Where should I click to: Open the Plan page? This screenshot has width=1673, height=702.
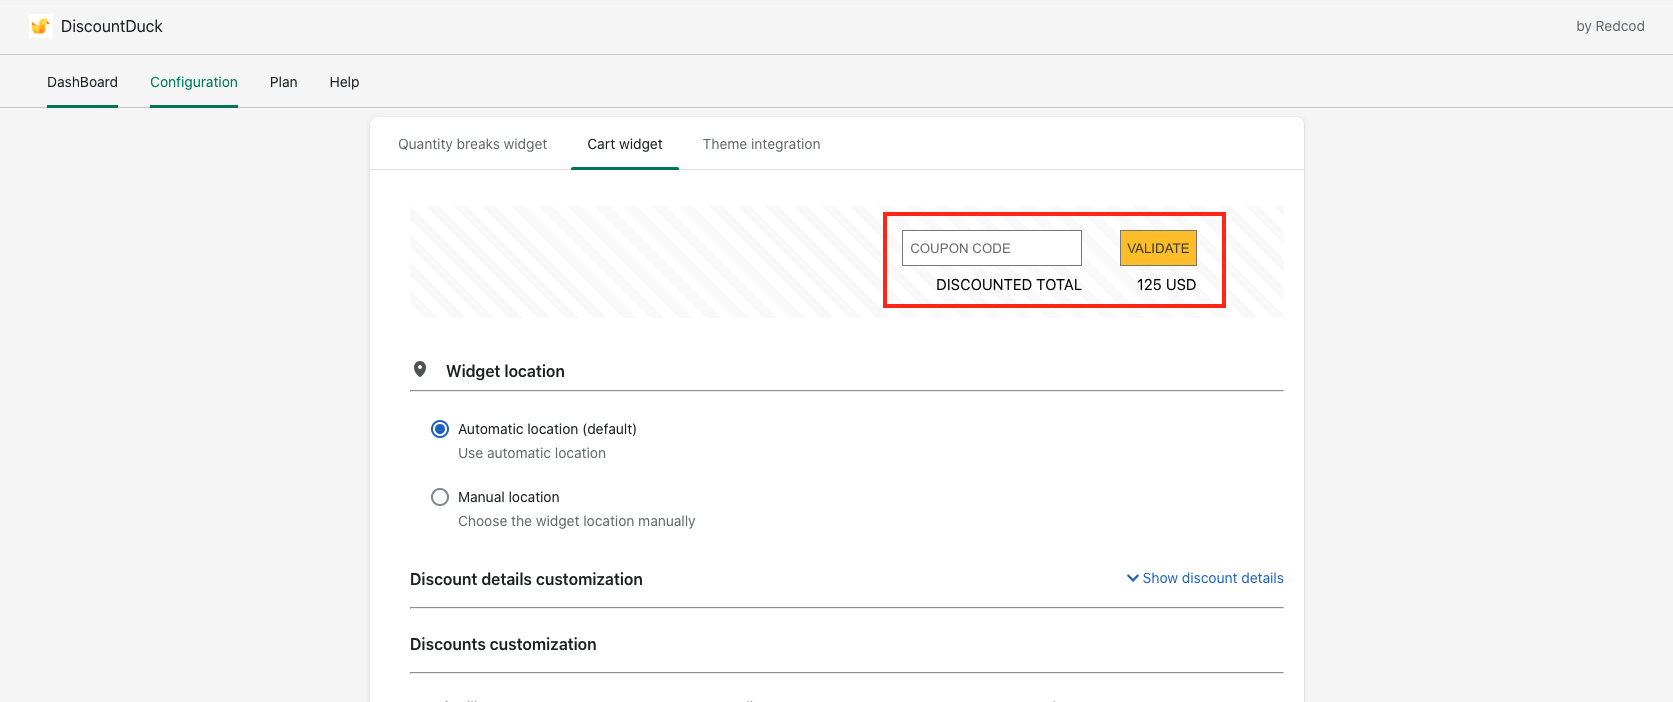tap(284, 82)
